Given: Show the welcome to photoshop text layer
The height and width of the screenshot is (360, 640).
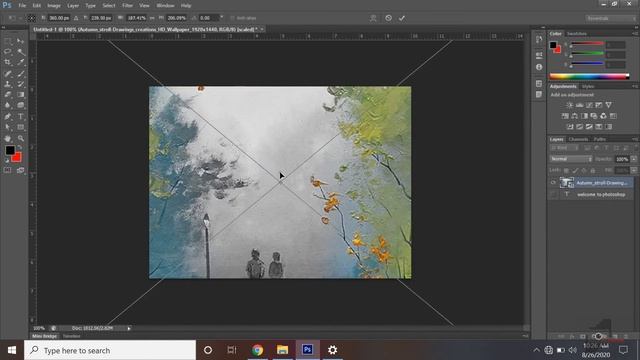Looking at the screenshot, I should pos(553,195).
